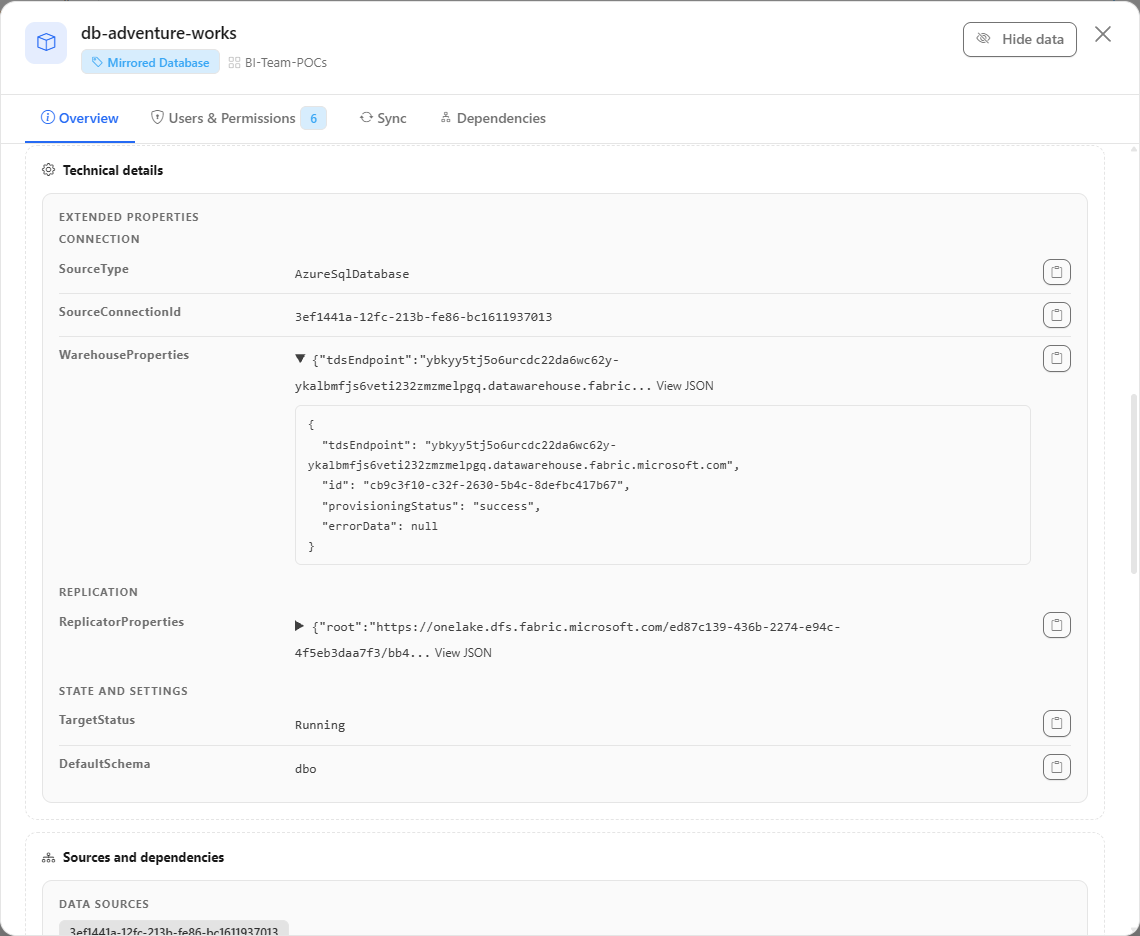Click the dbo DefaultSchema value

(x=305, y=769)
